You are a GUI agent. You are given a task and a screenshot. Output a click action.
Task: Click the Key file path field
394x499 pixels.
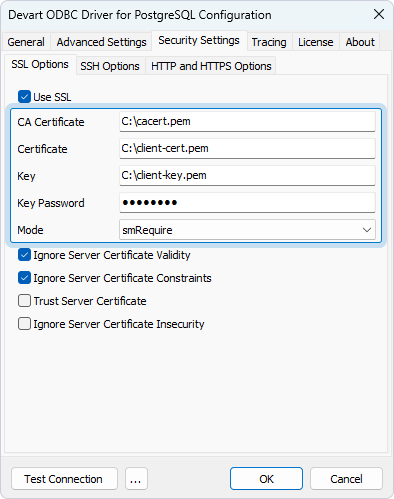(x=247, y=175)
